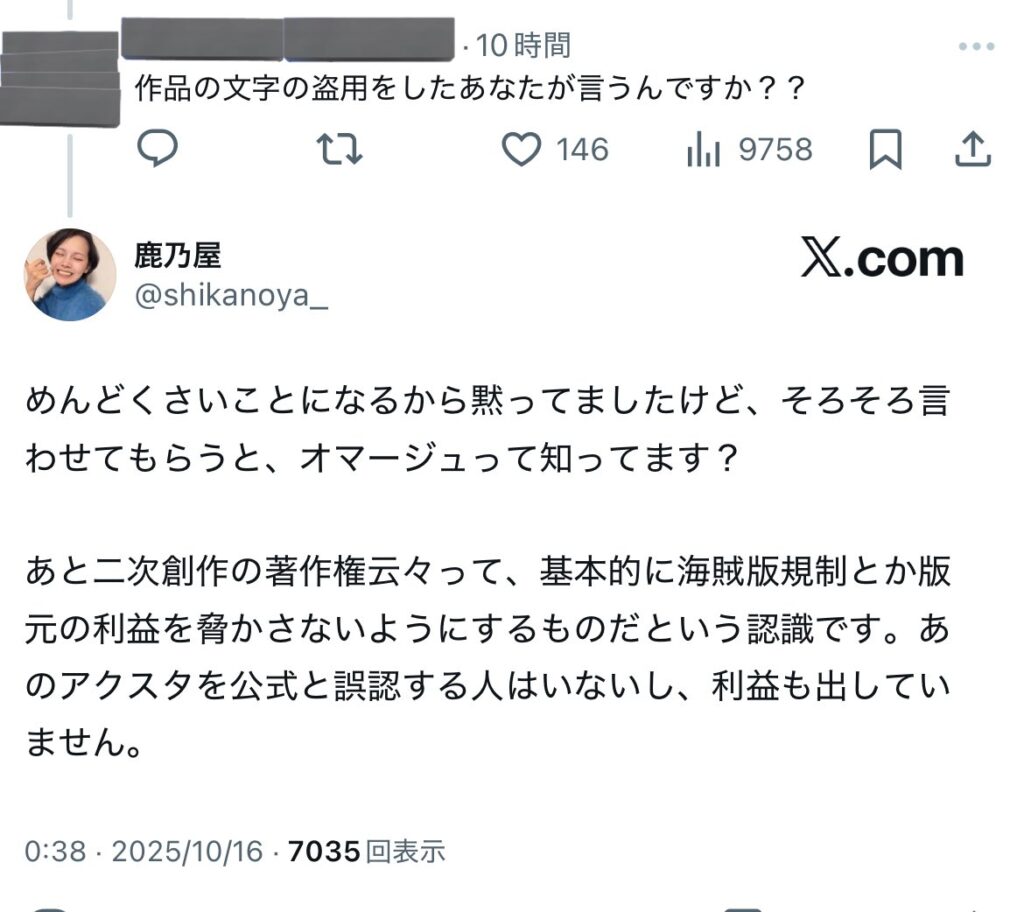Image resolution: width=1024 pixels, height=912 pixels.
Task: Open the 0:38 · 2025/10/16 post timestamp
Action: pos(144,851)
